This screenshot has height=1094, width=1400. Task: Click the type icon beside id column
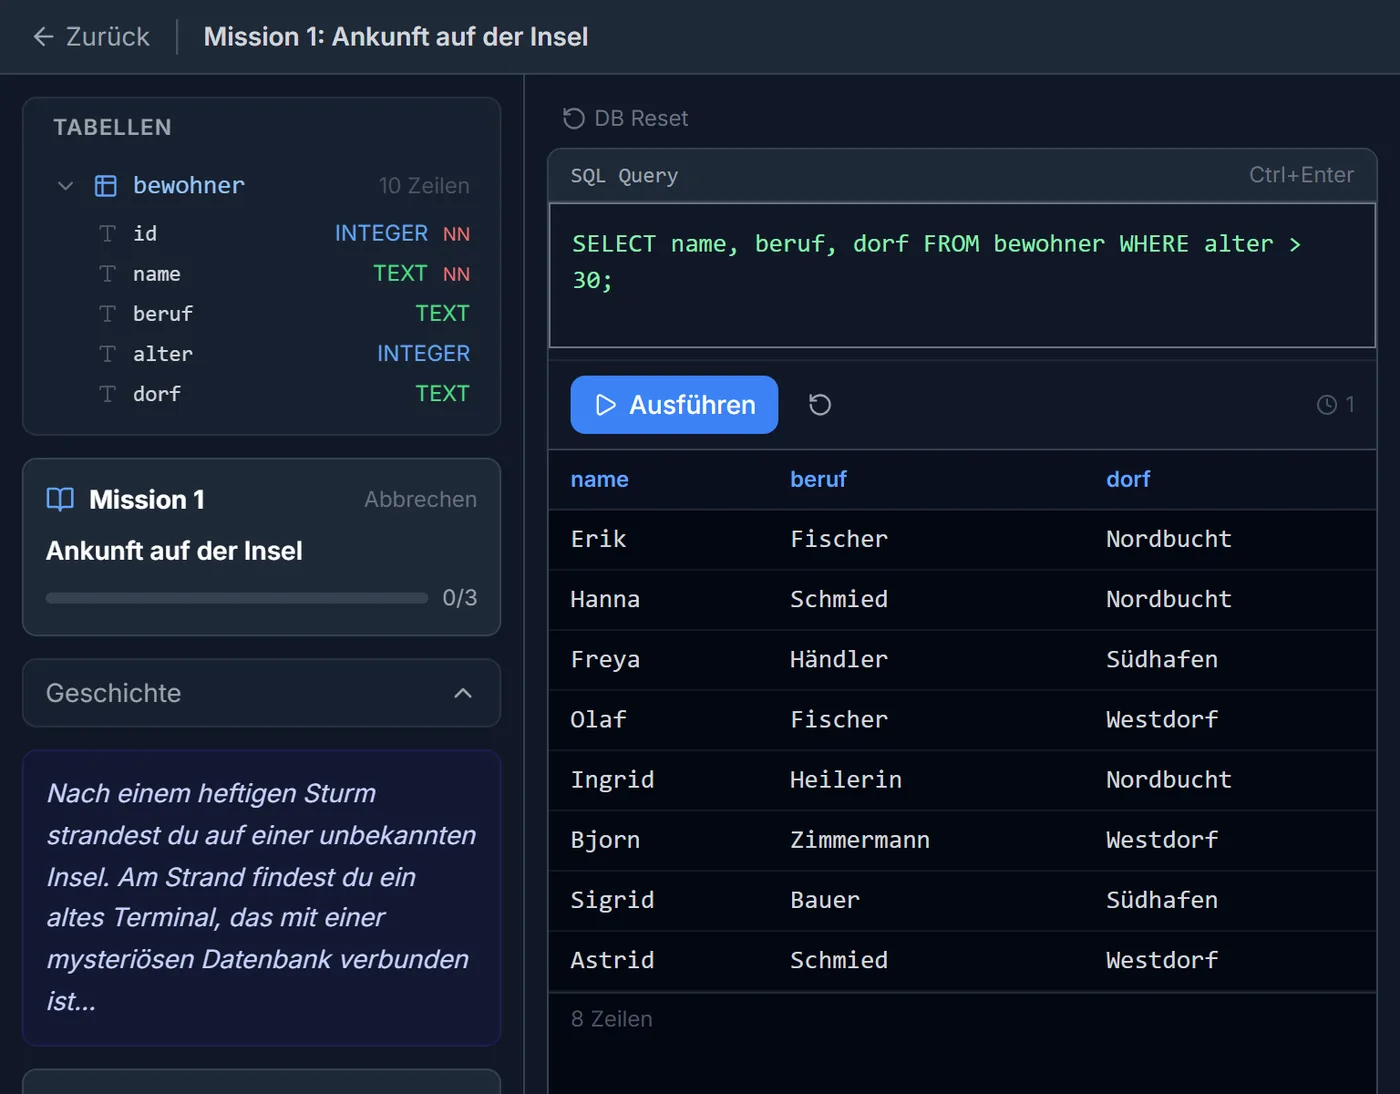[x=108, y=234]
